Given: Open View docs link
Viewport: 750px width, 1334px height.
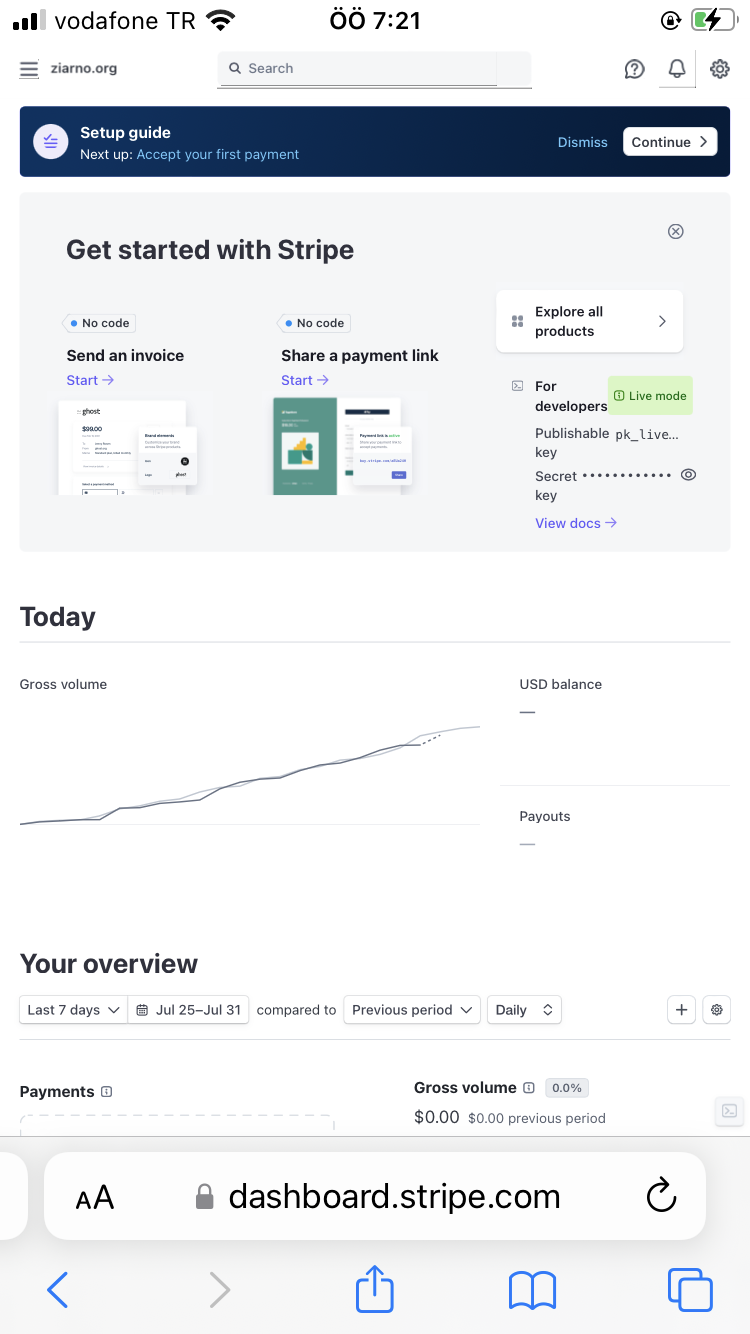Looking at the screenshot, I should 576,523.
